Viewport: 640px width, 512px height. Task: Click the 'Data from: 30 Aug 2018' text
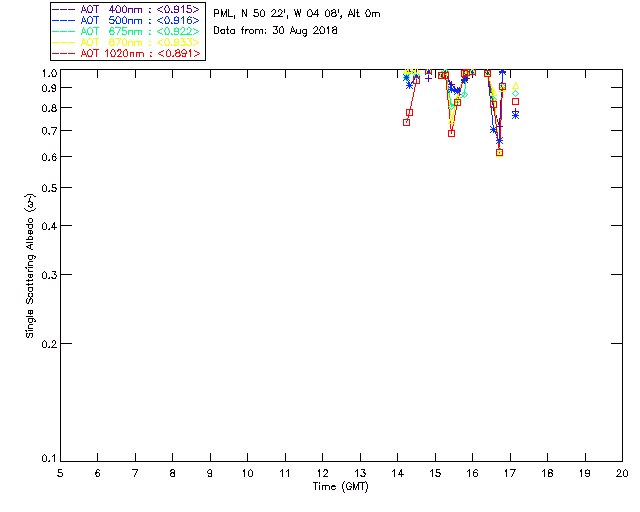coord(276,30)
